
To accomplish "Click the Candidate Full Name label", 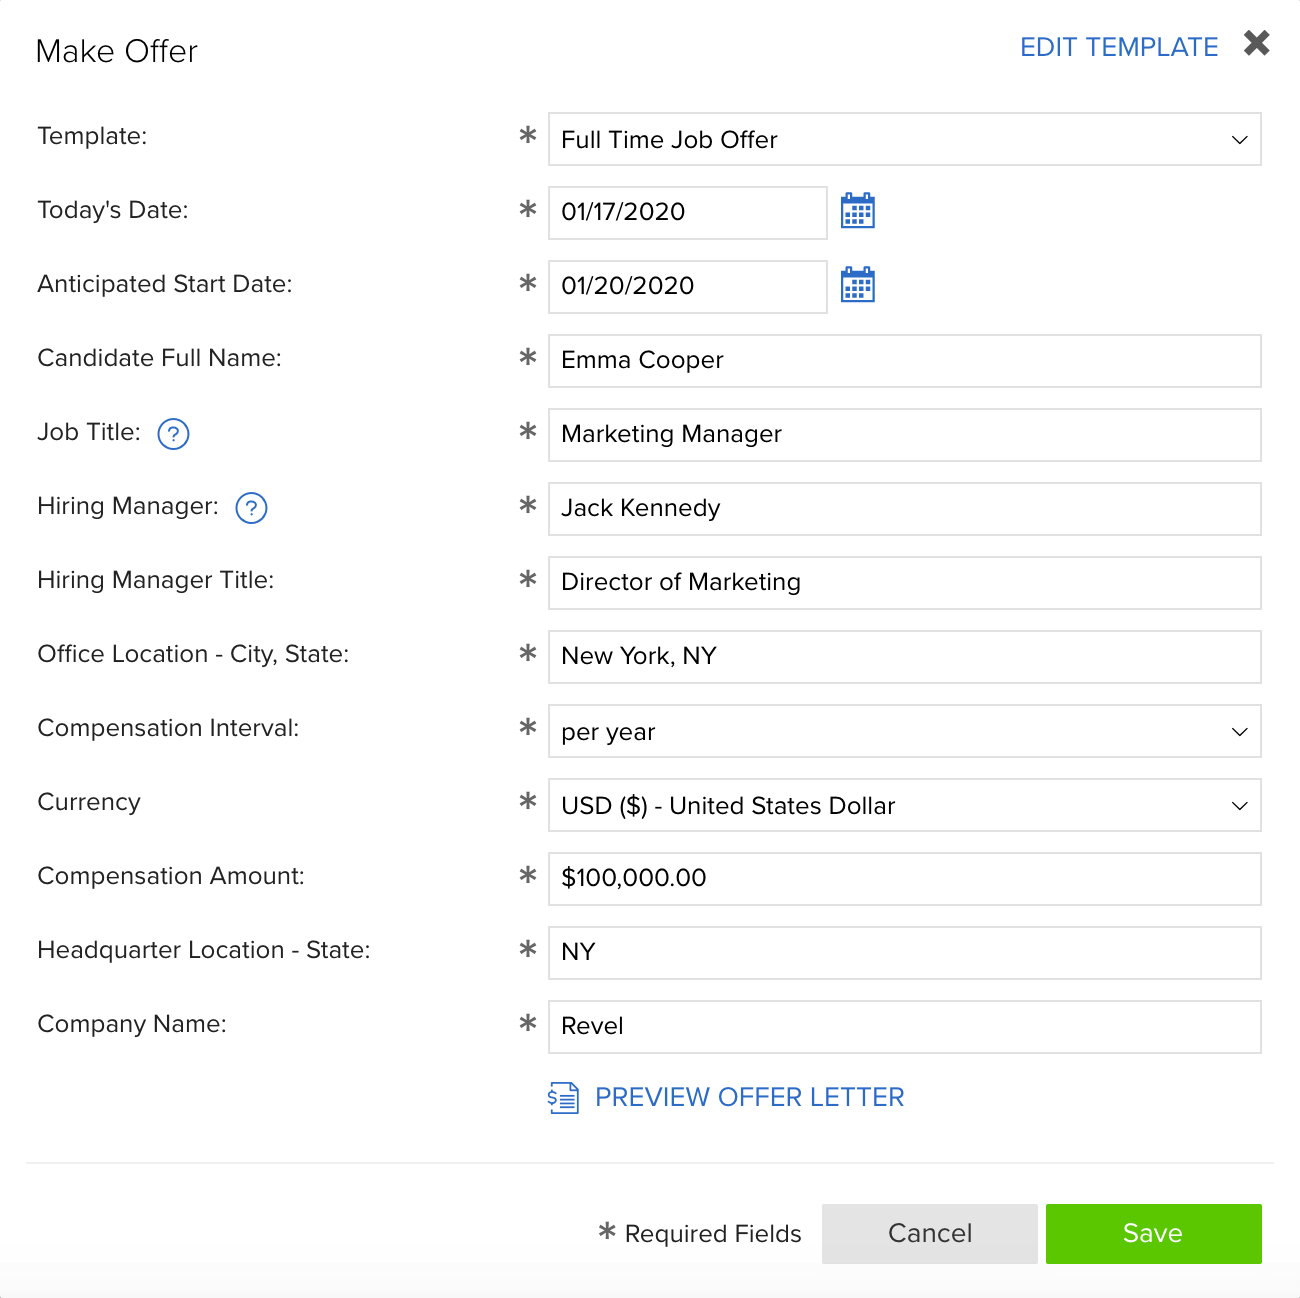I will (x=160, y=358).
